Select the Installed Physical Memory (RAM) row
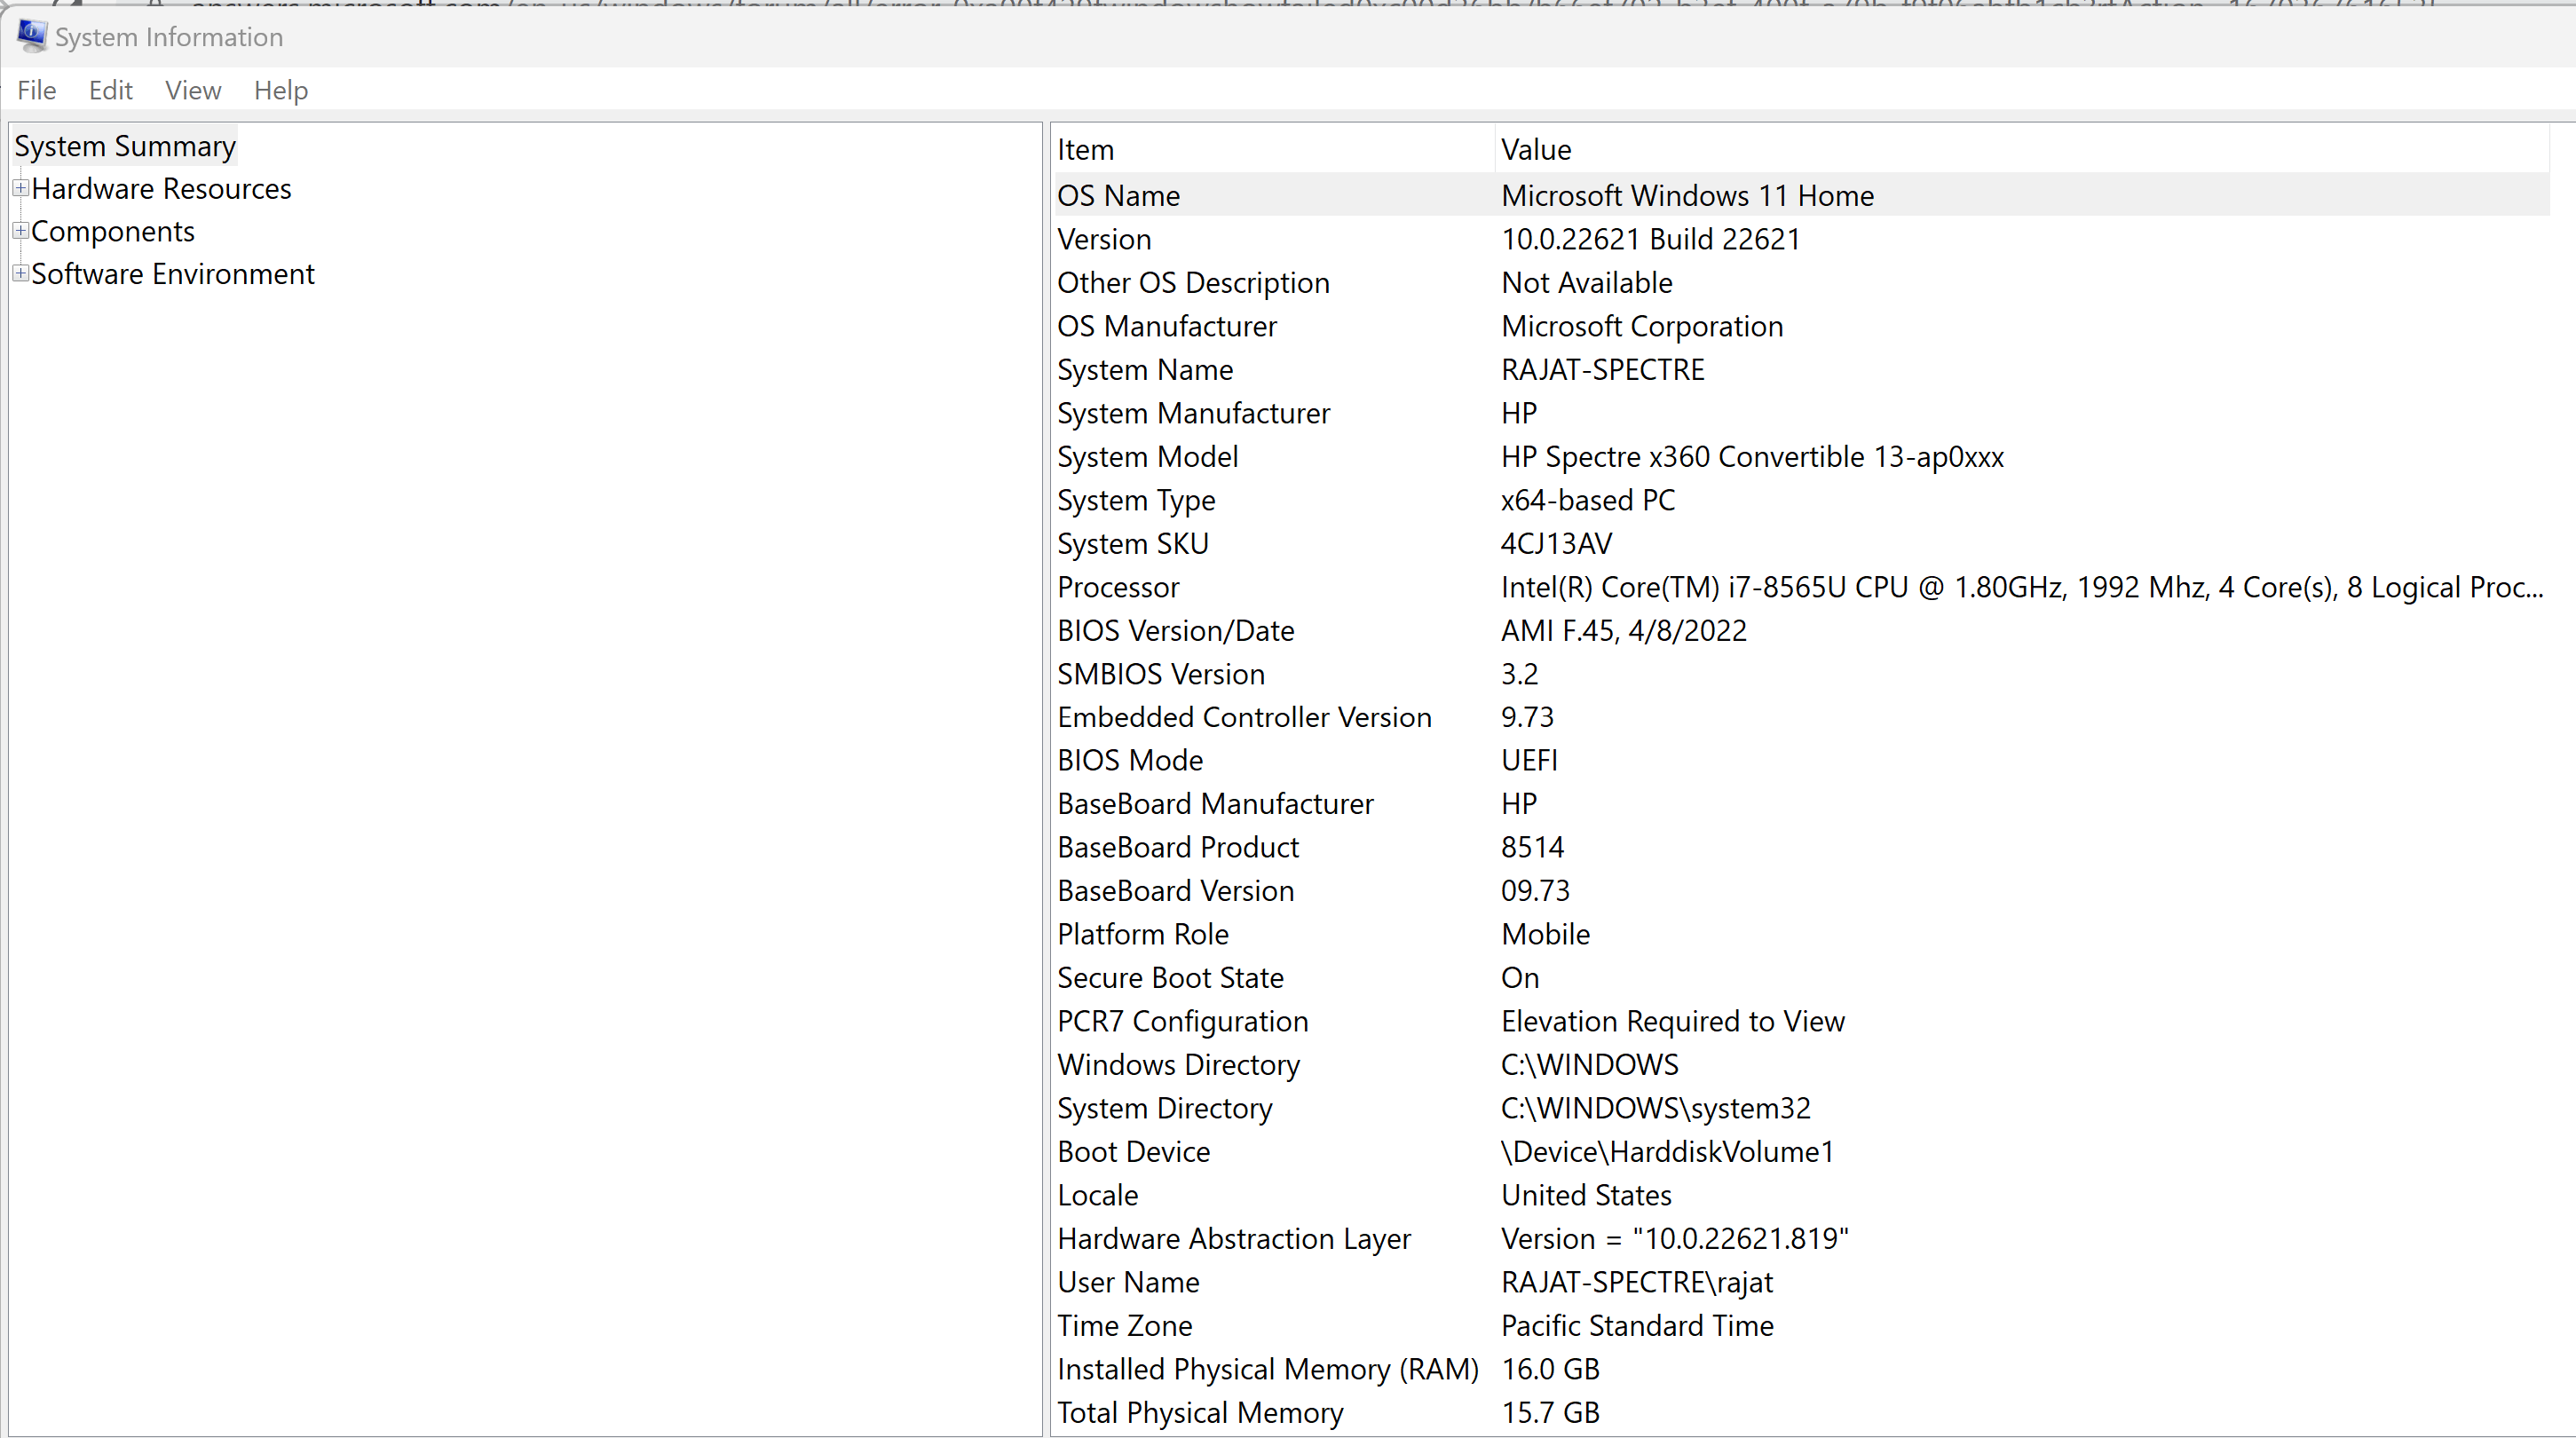 coord(1801,1369)
